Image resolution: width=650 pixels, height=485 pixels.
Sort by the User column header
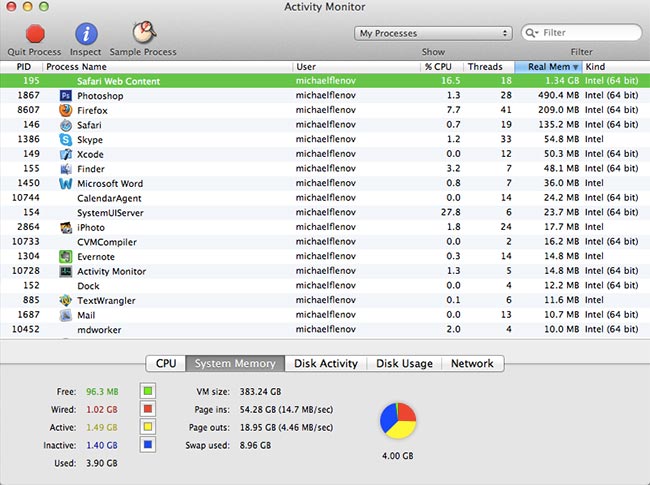click(x=357, y=67)
